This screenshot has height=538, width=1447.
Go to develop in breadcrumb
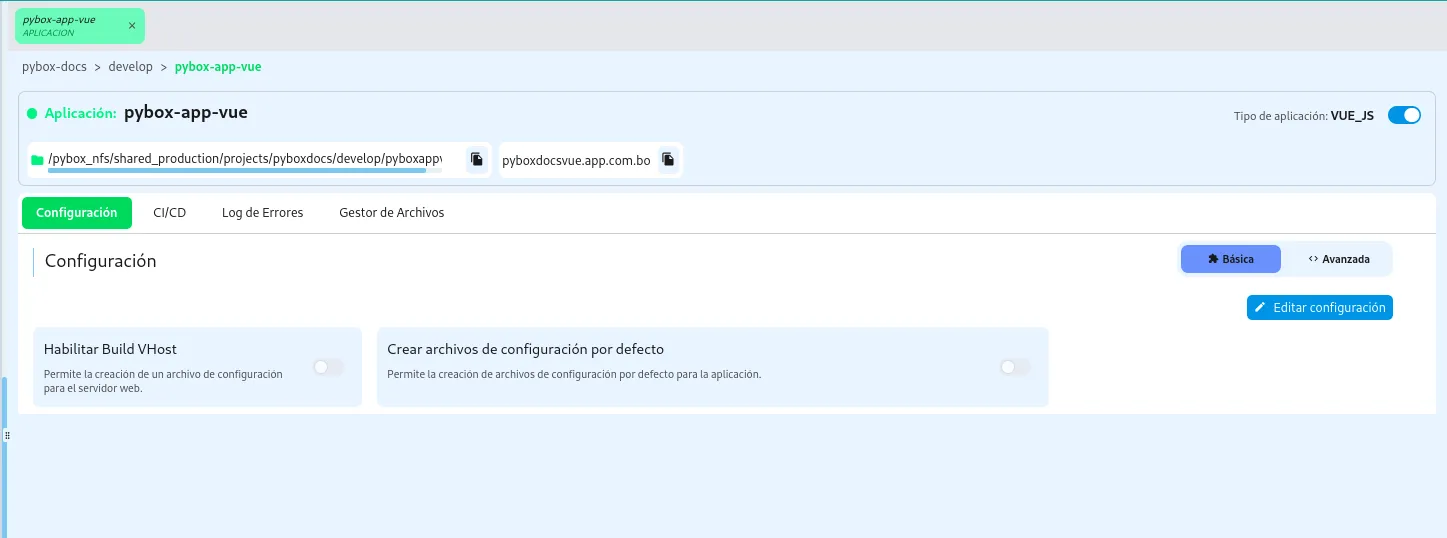pos(130,67)
